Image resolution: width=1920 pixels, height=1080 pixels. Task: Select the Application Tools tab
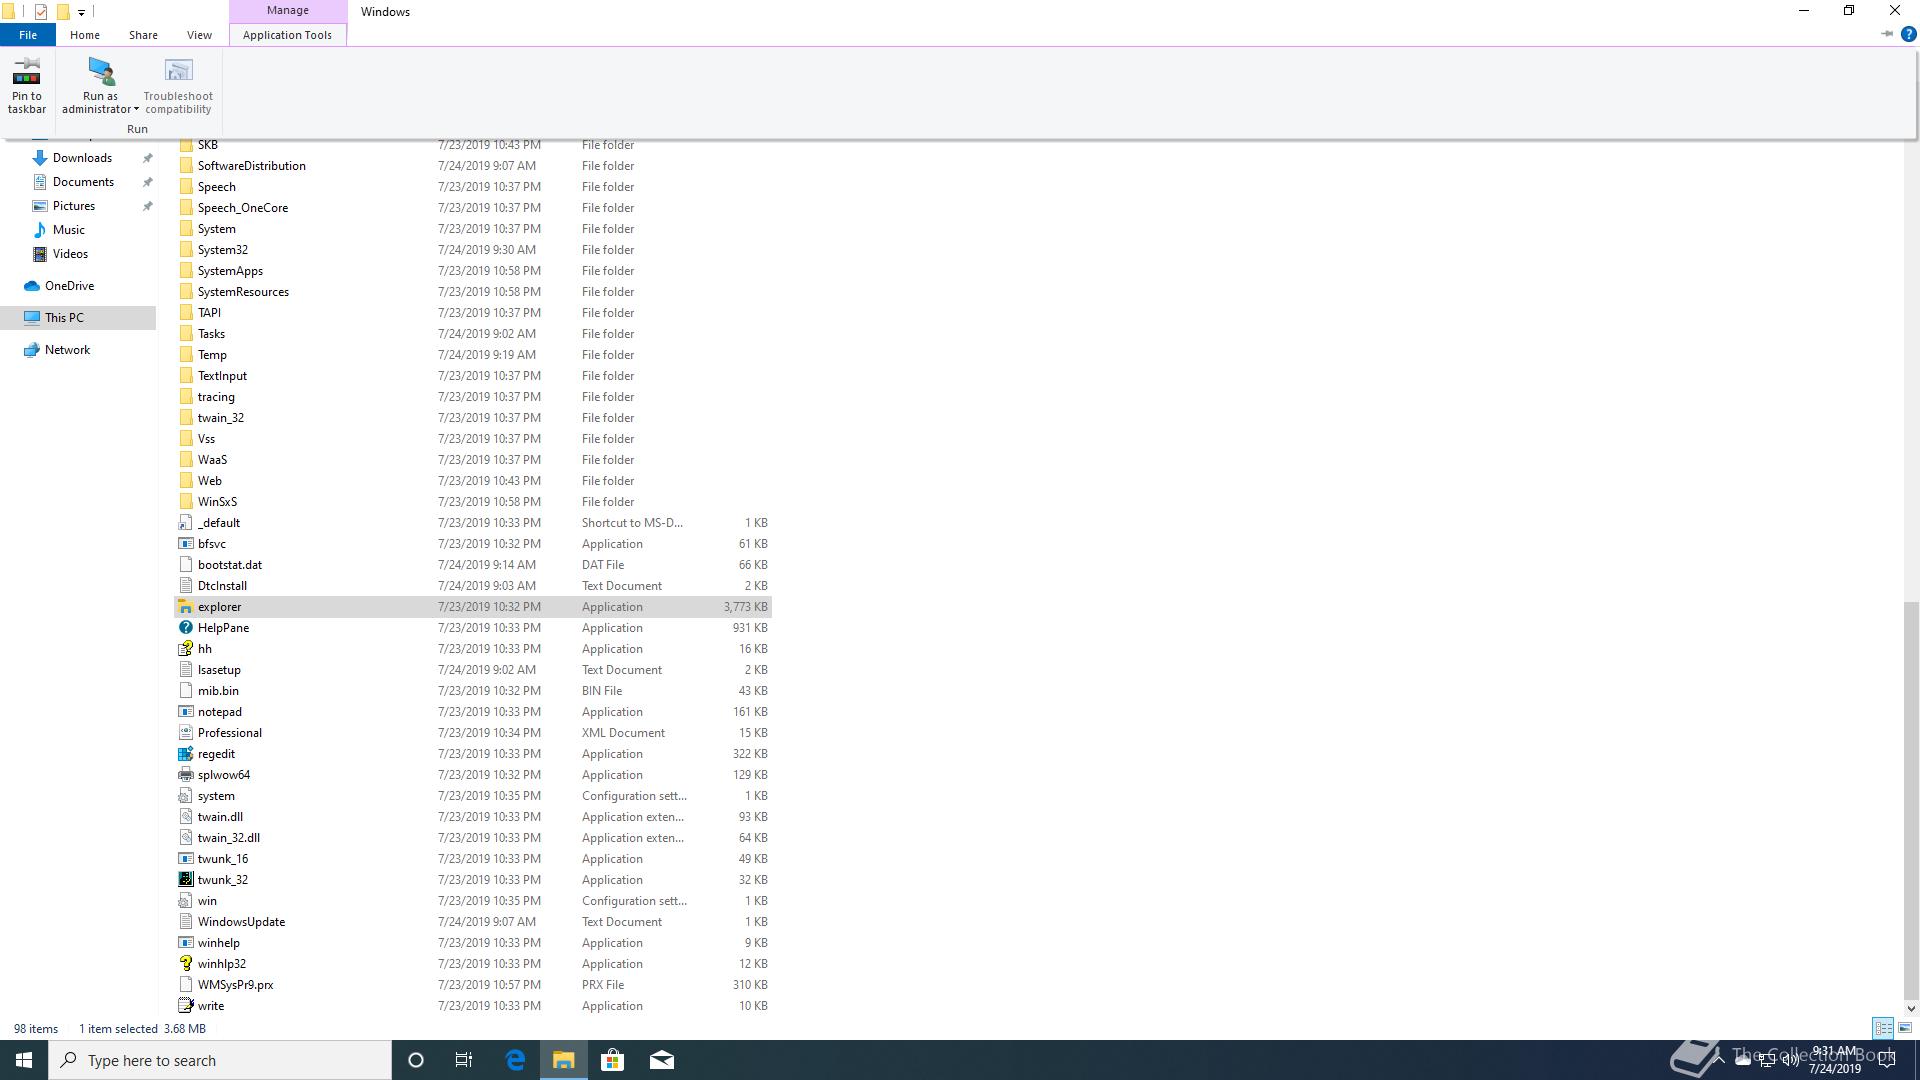click(287, 35)
